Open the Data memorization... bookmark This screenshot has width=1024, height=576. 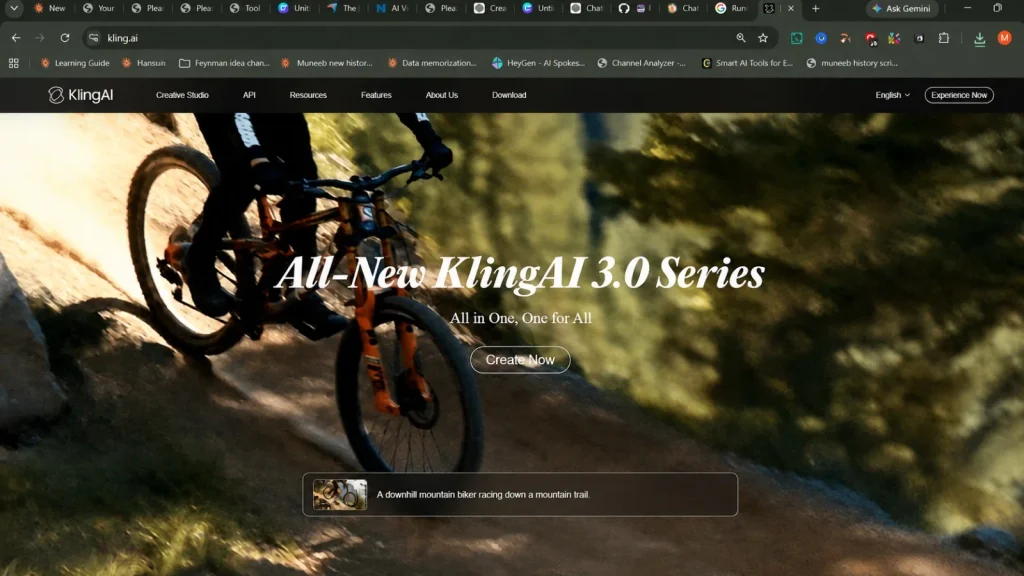click(432, 63)
